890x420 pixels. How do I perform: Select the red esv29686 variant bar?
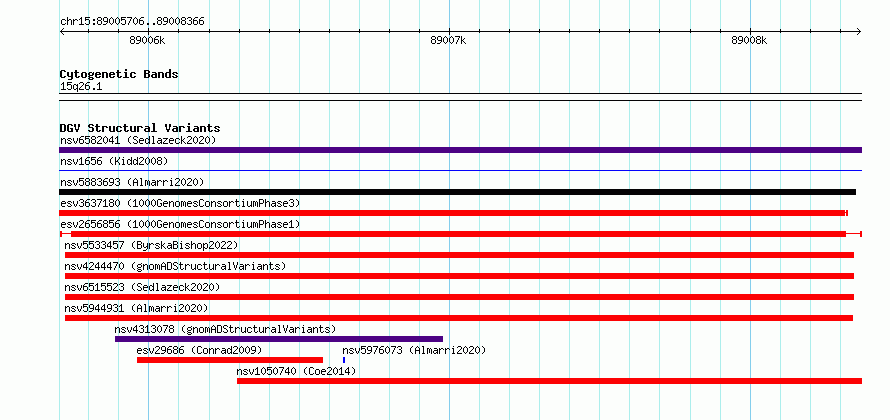pos(230,360)
